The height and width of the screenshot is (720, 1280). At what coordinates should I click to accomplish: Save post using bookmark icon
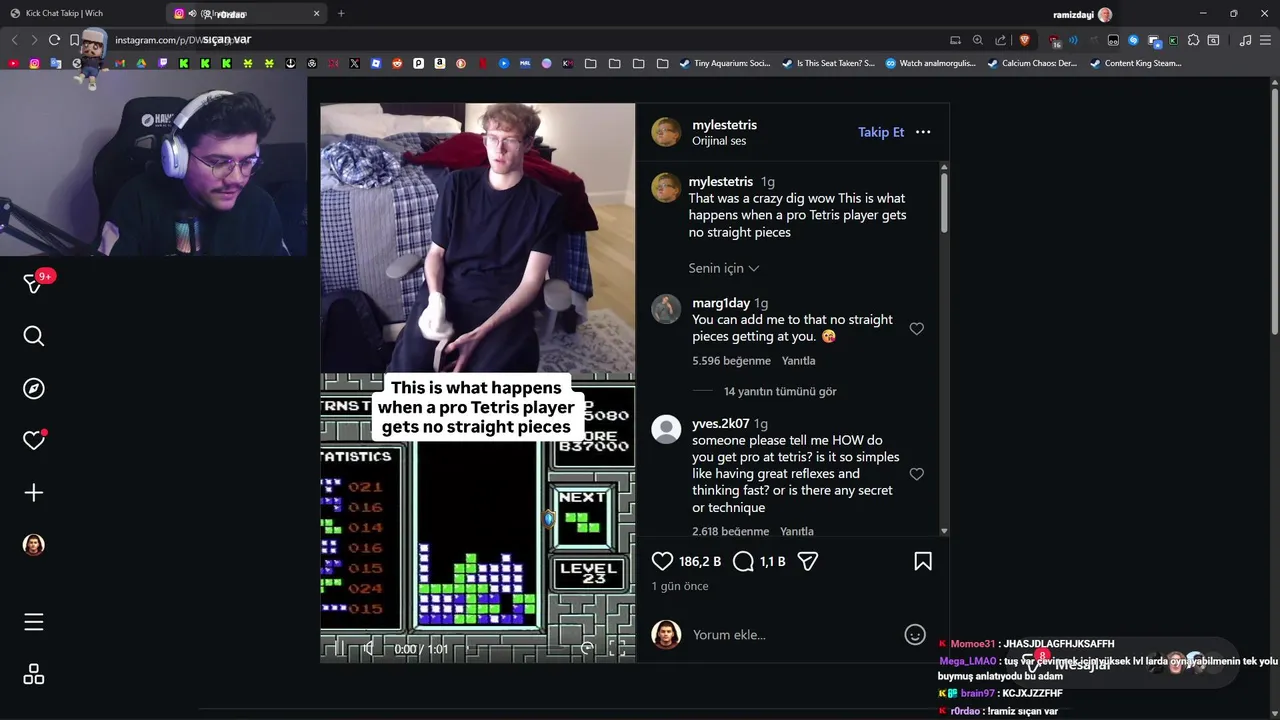[x=923, y=561]
